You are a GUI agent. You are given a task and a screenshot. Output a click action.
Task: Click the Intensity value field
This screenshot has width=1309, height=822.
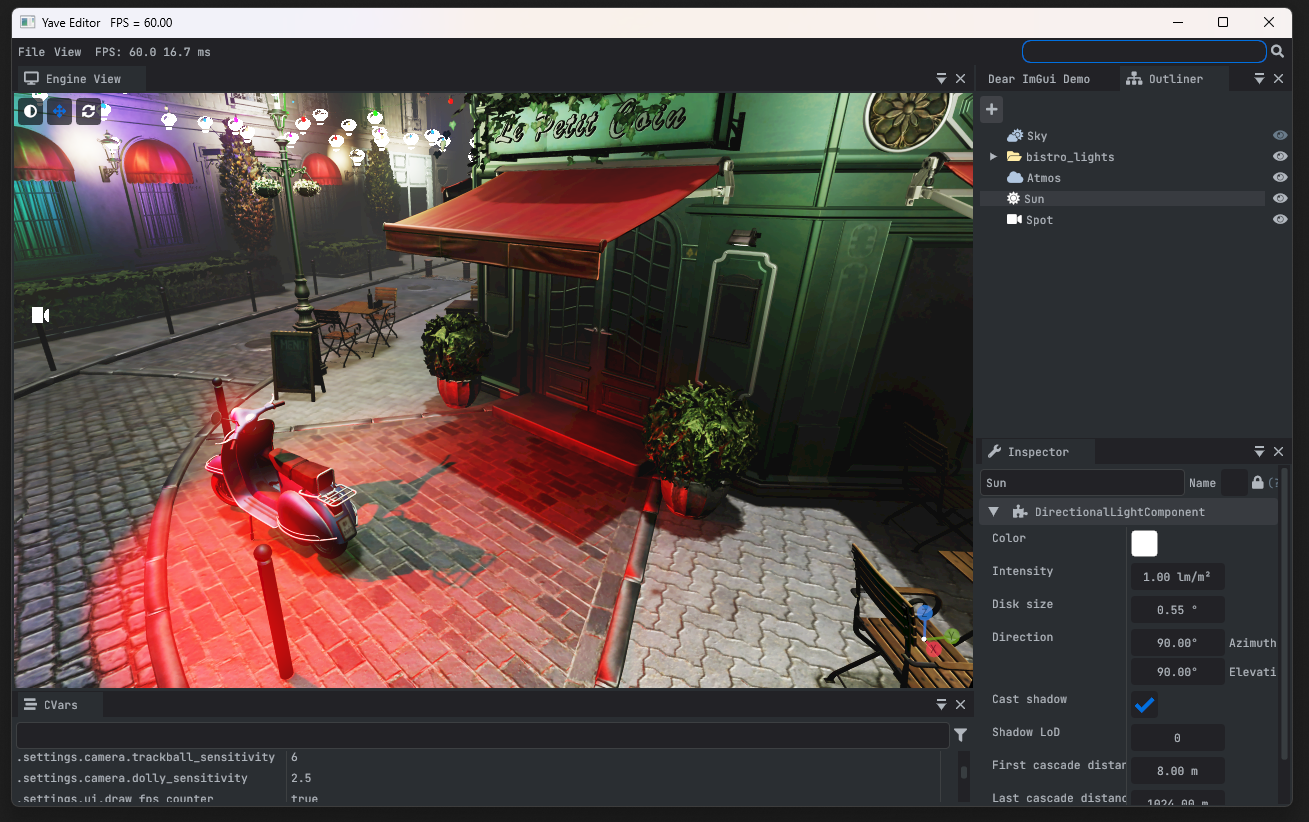pyautogui.click(x=1177, y=577)
